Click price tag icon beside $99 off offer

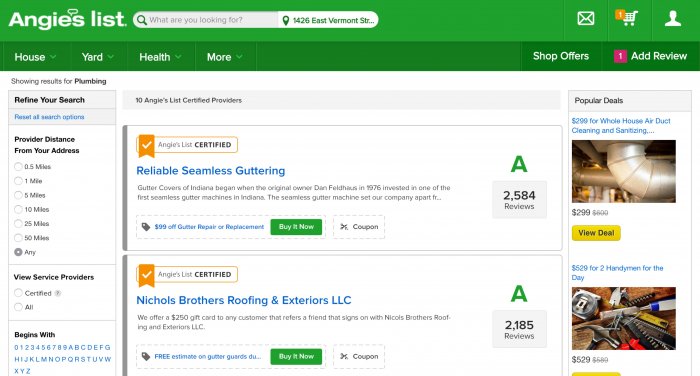[146, 227]
